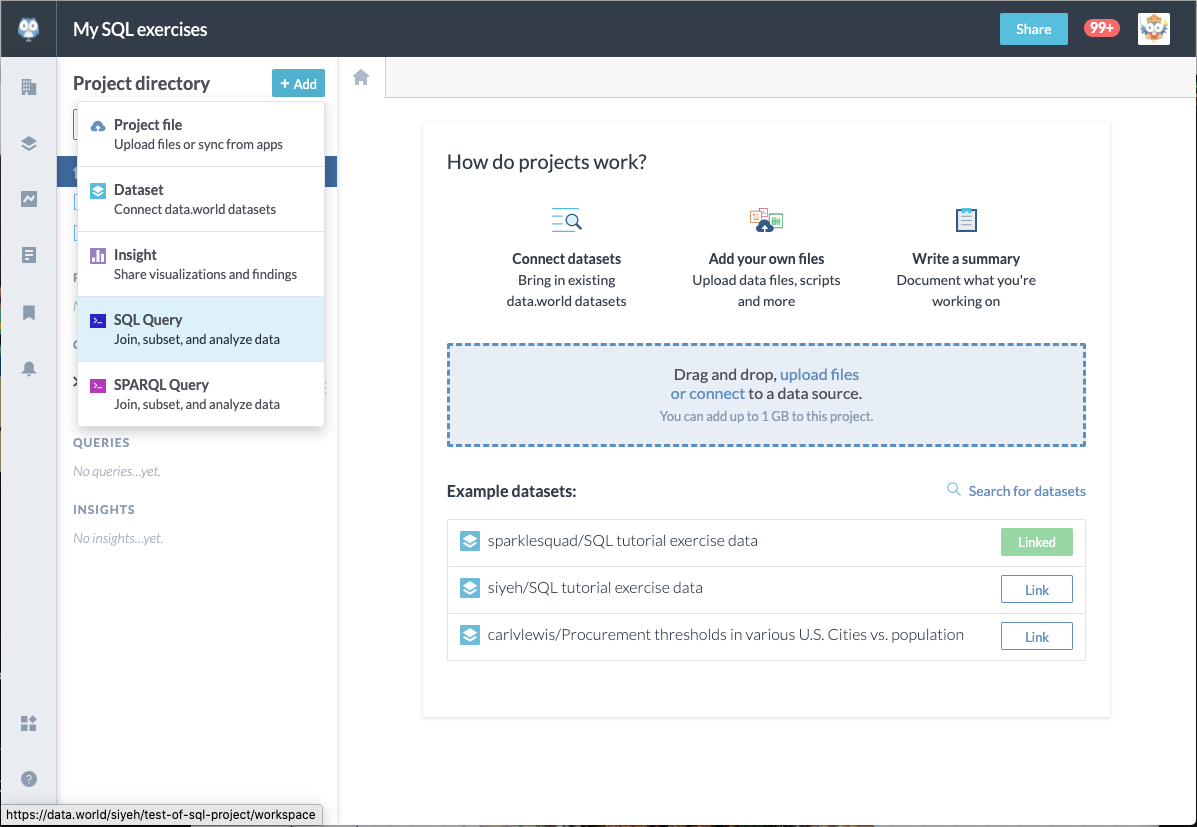
Task: Click the Write a summary heading
Action: [x=966, y=259]
